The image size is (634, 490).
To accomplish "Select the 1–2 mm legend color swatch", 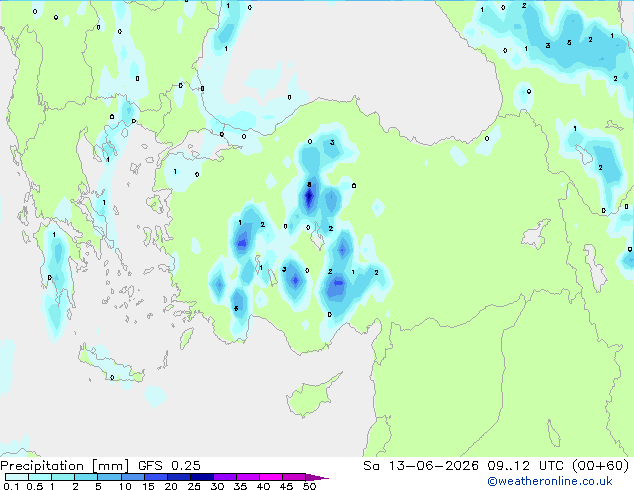I will (63, 477).
